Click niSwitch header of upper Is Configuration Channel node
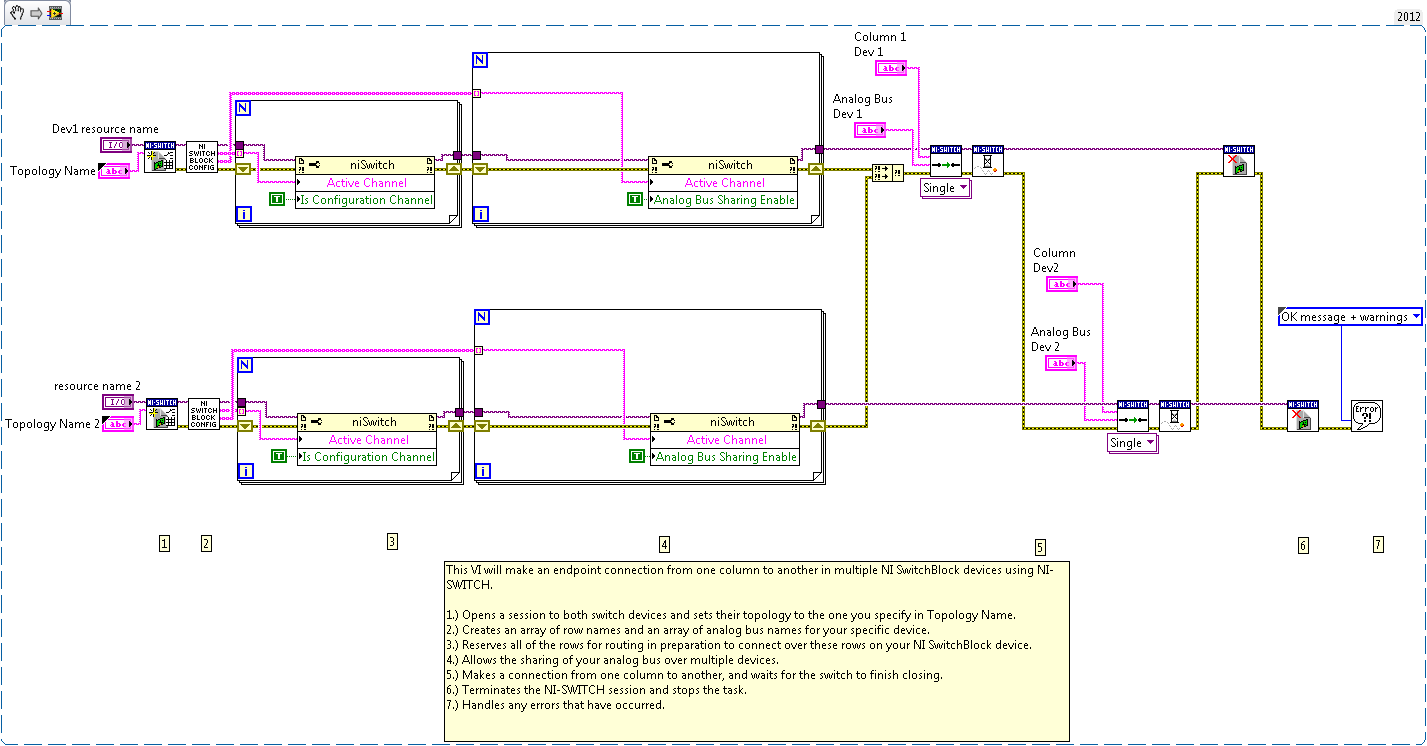 [366, 165]
